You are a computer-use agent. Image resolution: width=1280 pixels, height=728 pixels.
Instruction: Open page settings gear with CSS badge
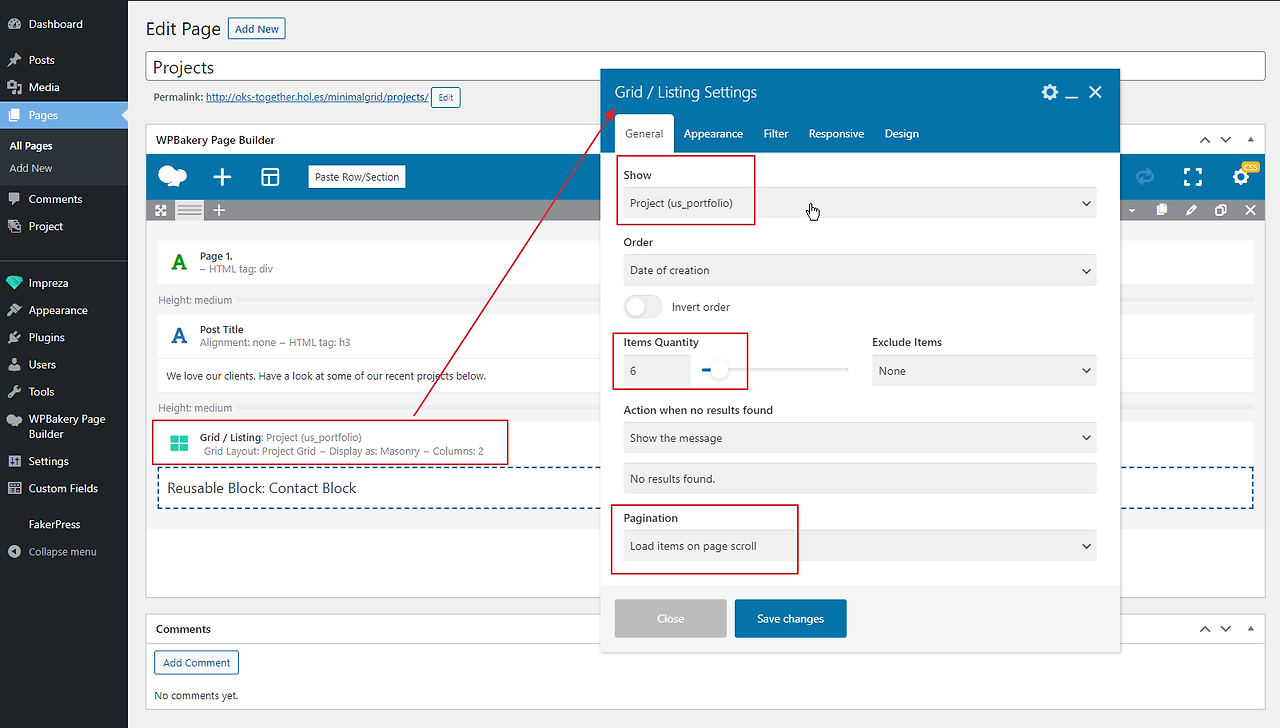[1243, 175]
